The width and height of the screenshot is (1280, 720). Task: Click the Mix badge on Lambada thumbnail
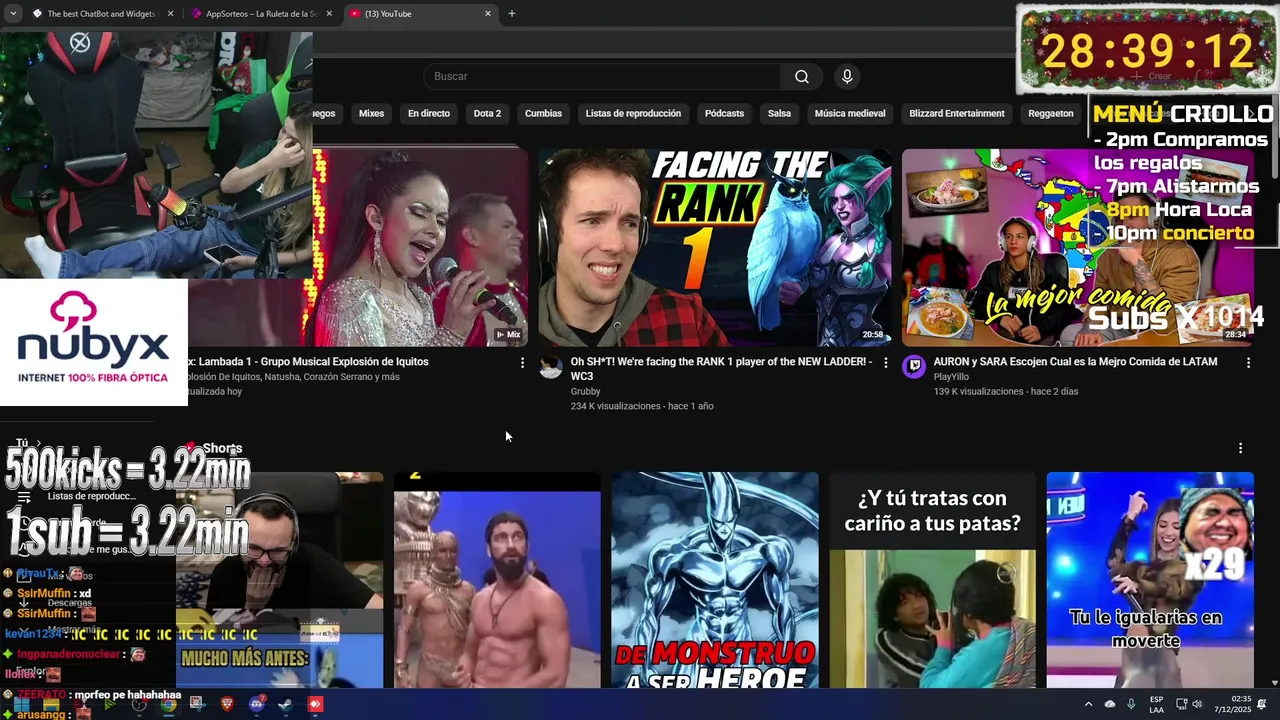[x=509, y=335]
